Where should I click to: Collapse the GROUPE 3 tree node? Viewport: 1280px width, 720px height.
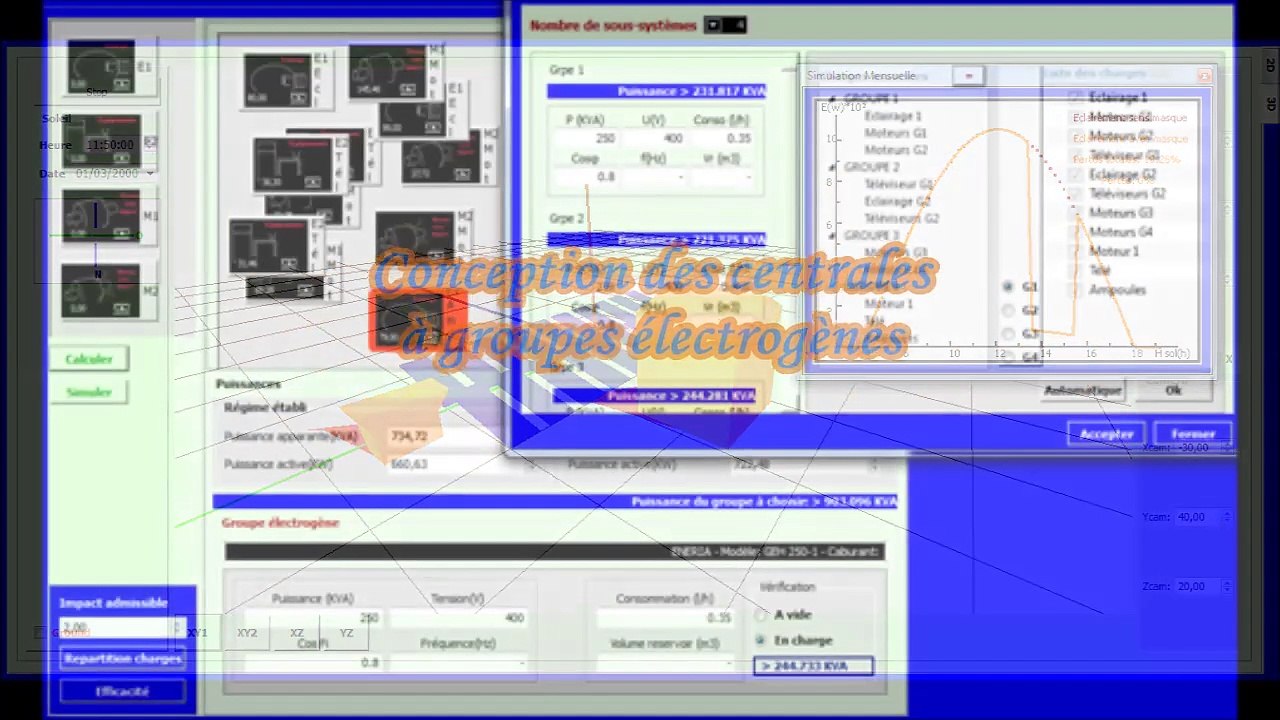[x=830, y=235]
